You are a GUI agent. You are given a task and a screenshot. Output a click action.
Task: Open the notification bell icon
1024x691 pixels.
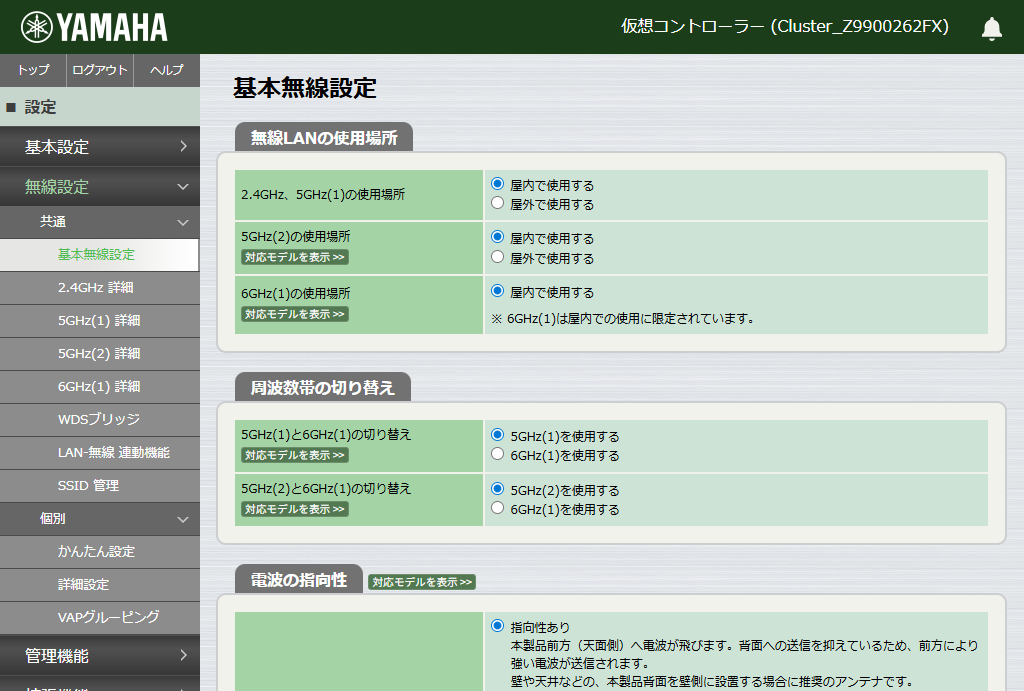point(991,28)
